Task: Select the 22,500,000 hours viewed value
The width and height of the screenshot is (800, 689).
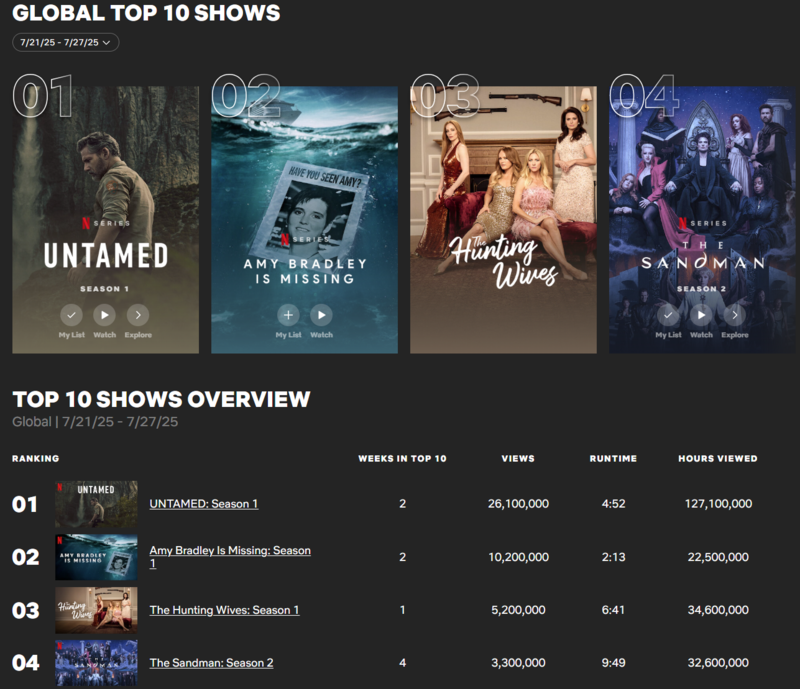Action: (x=718, y=557)
